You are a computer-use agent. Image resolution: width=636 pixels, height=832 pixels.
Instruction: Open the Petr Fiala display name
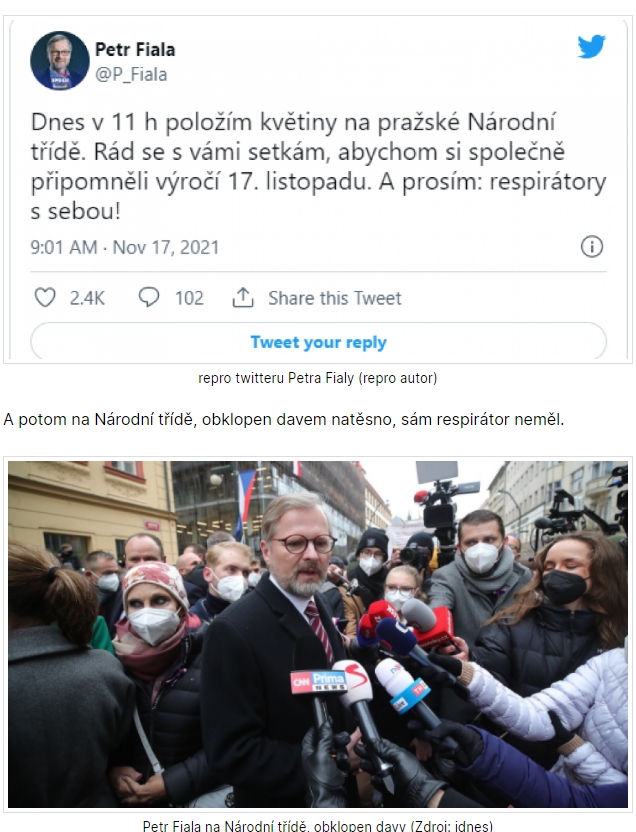pyautogui.click(x=135, y=49)
